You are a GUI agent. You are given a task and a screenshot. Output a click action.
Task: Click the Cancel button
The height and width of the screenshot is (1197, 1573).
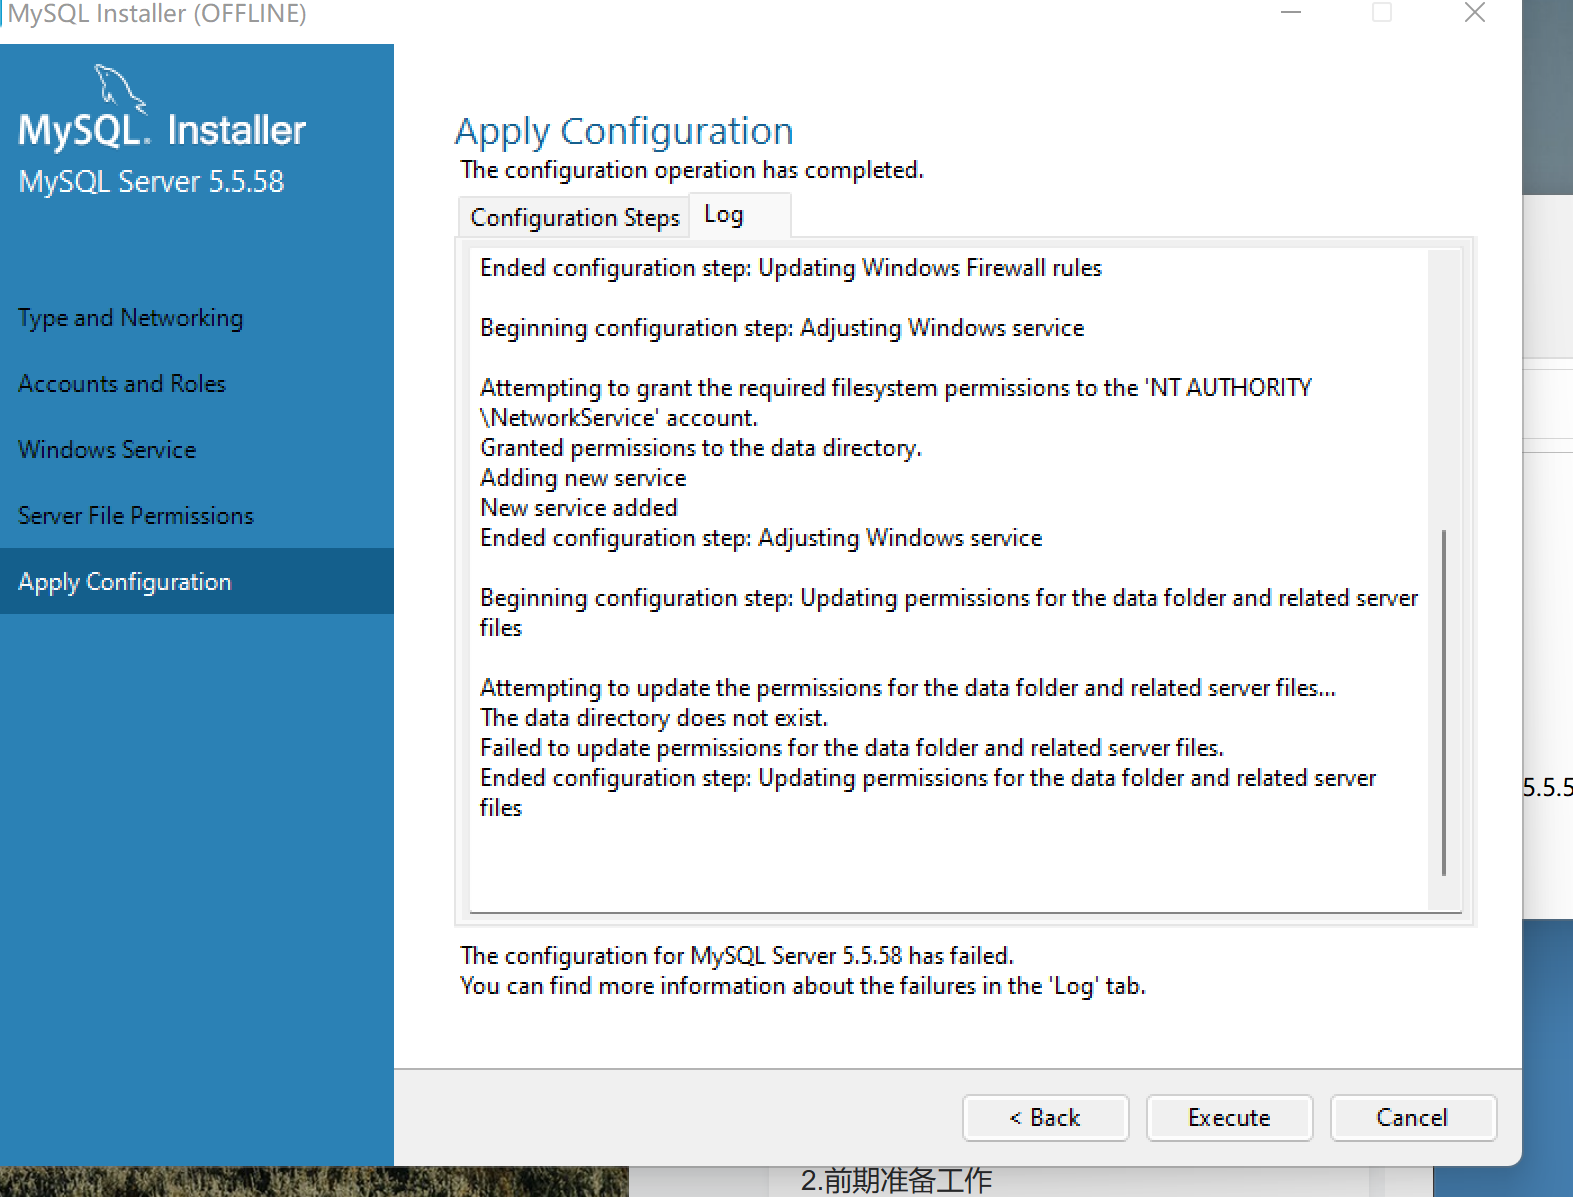pyautogui.click(x=1413, y=1117)
